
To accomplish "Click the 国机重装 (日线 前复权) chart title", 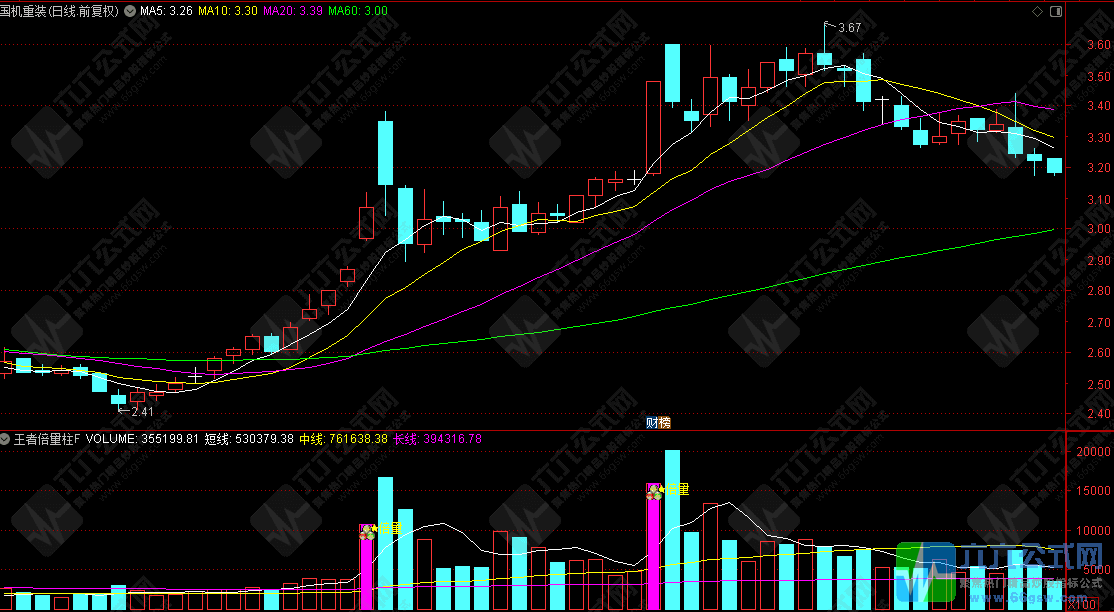I will click(62, 11).
